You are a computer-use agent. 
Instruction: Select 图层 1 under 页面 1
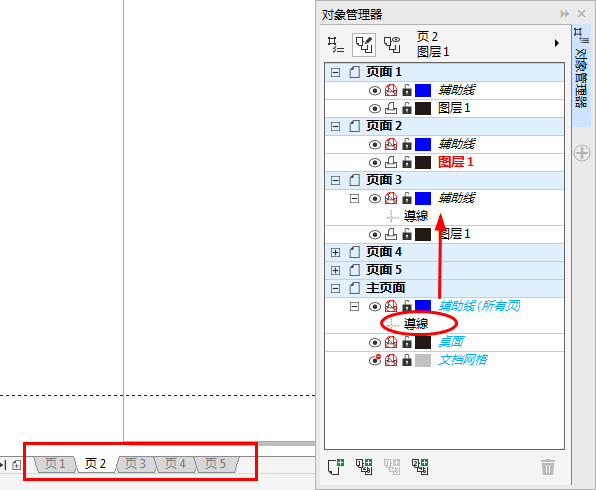[x=454, y=108]
